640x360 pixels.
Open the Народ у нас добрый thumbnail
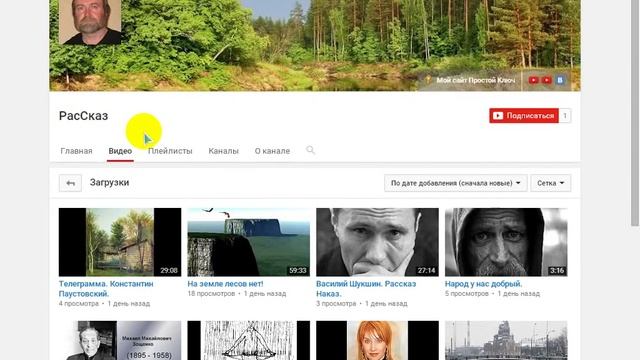(506, 242)
